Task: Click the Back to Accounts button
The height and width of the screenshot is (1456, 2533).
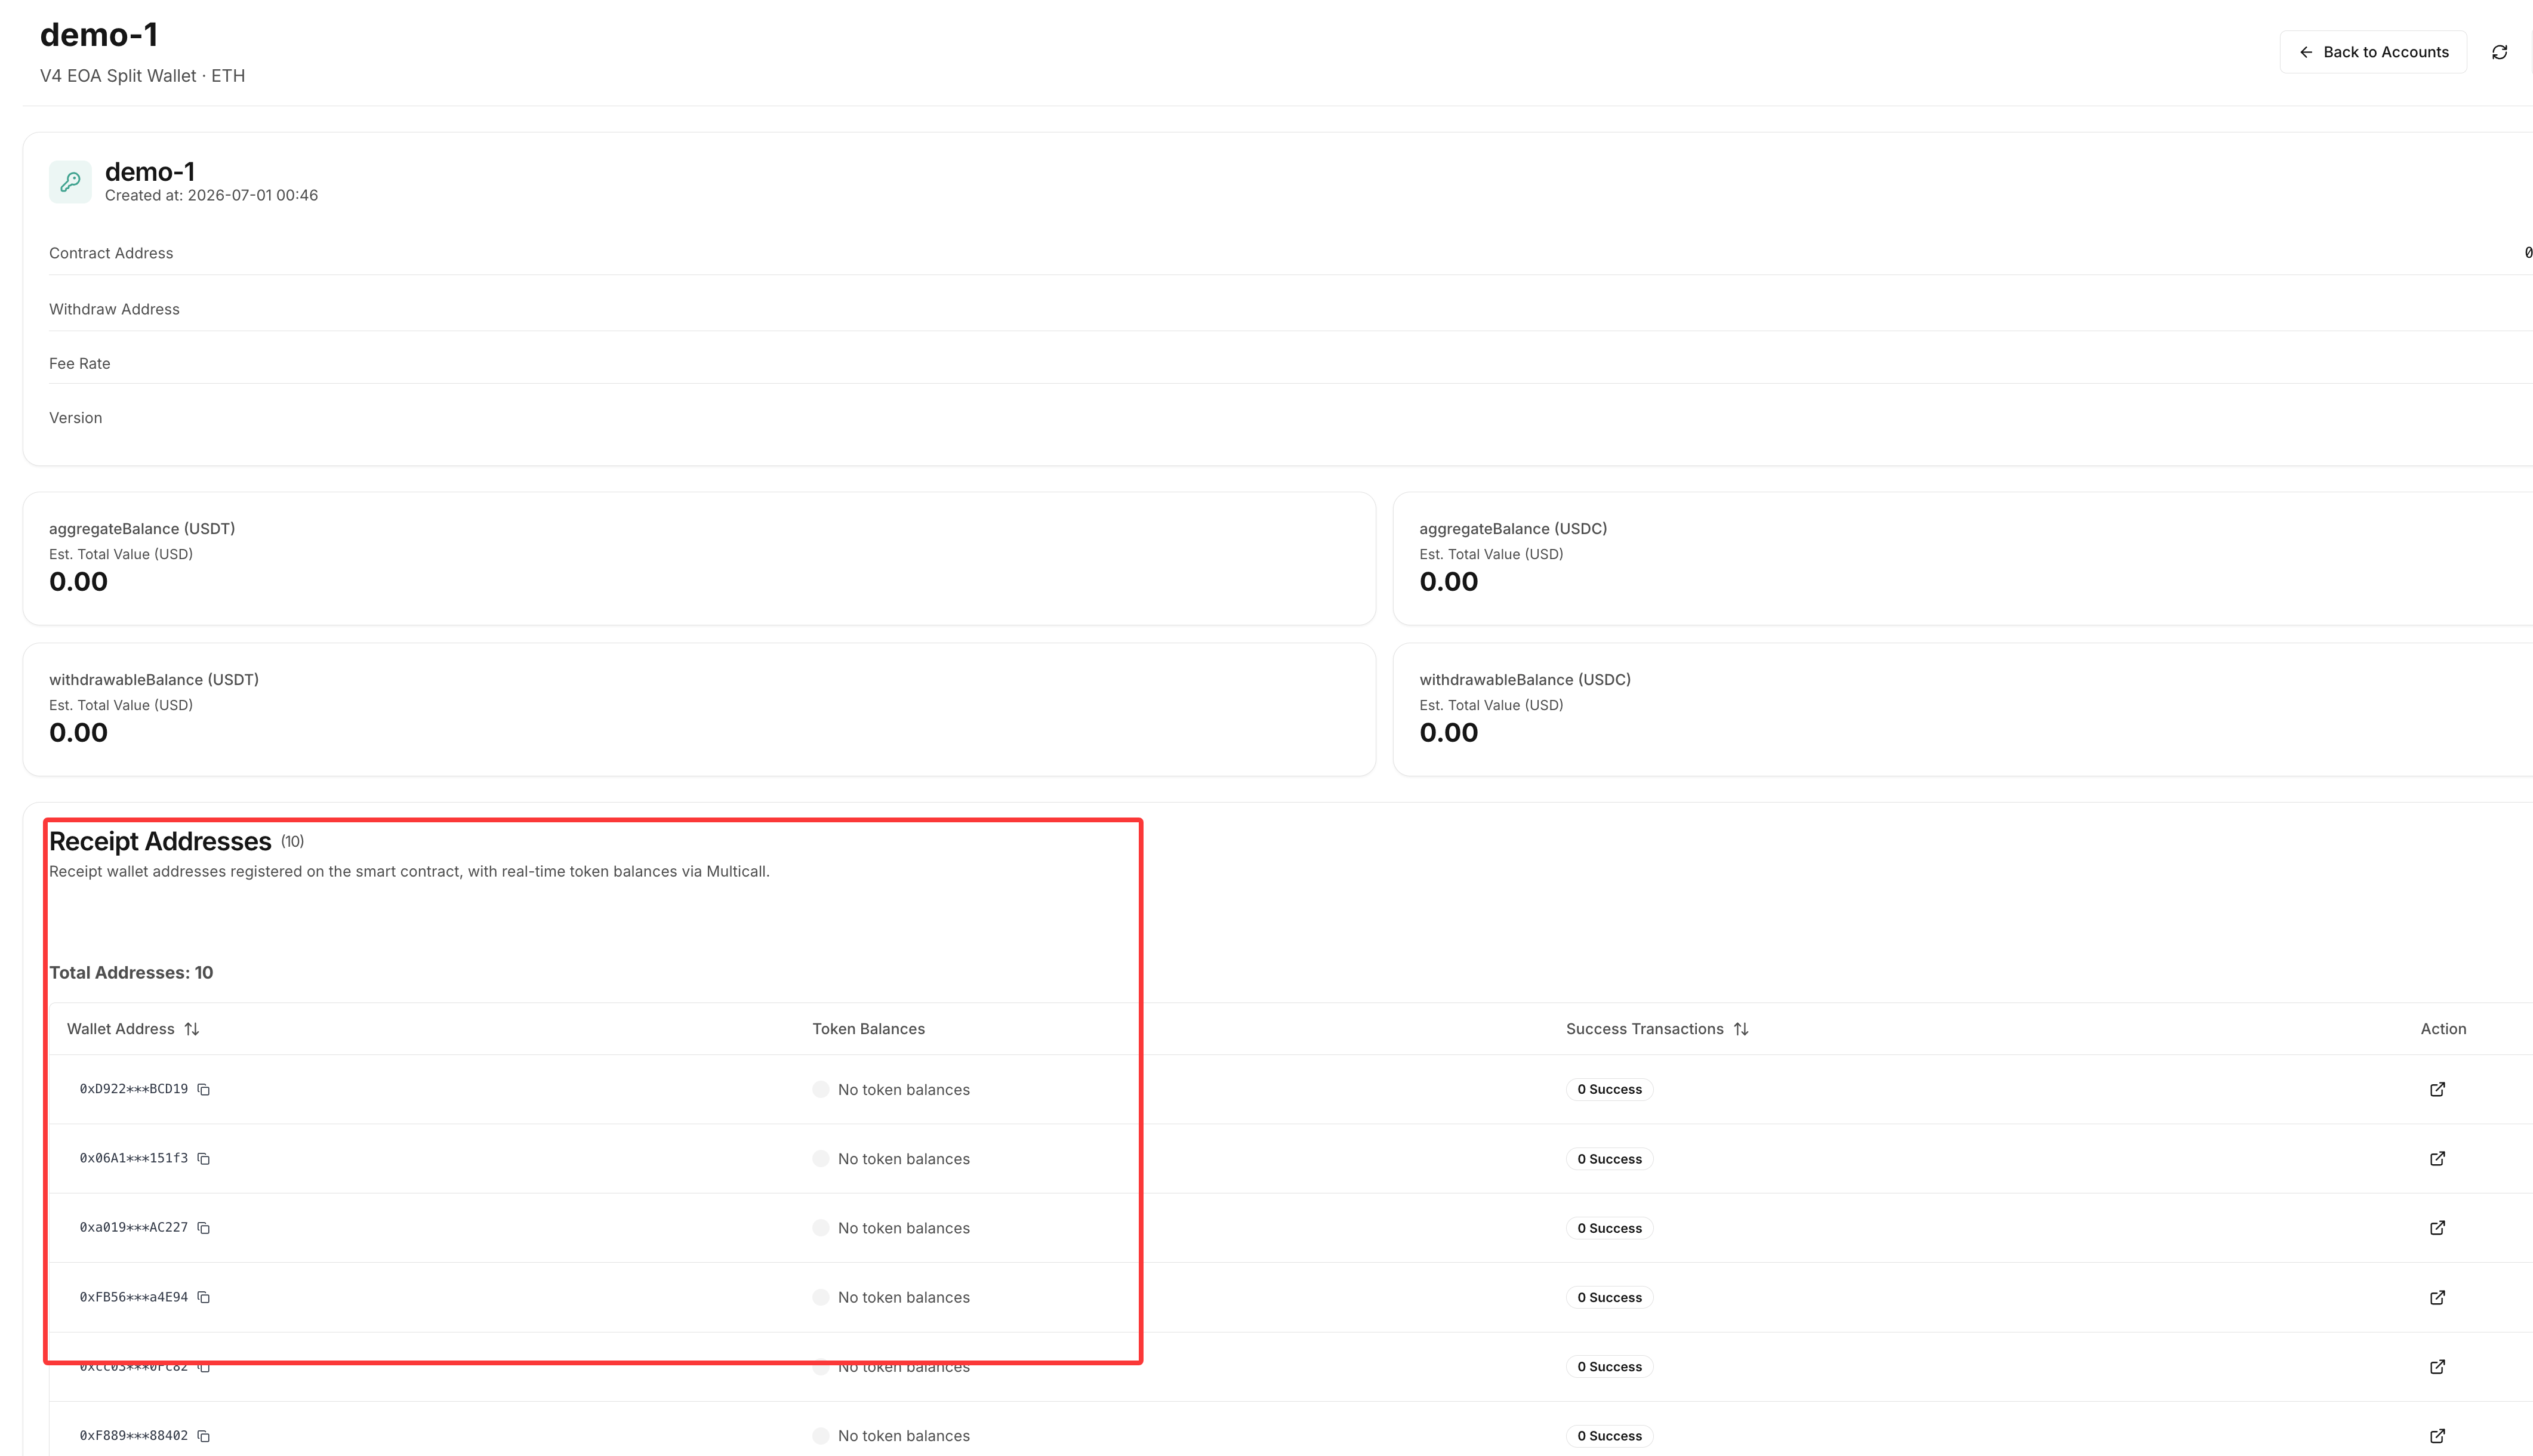Action: coord(2373,52)
